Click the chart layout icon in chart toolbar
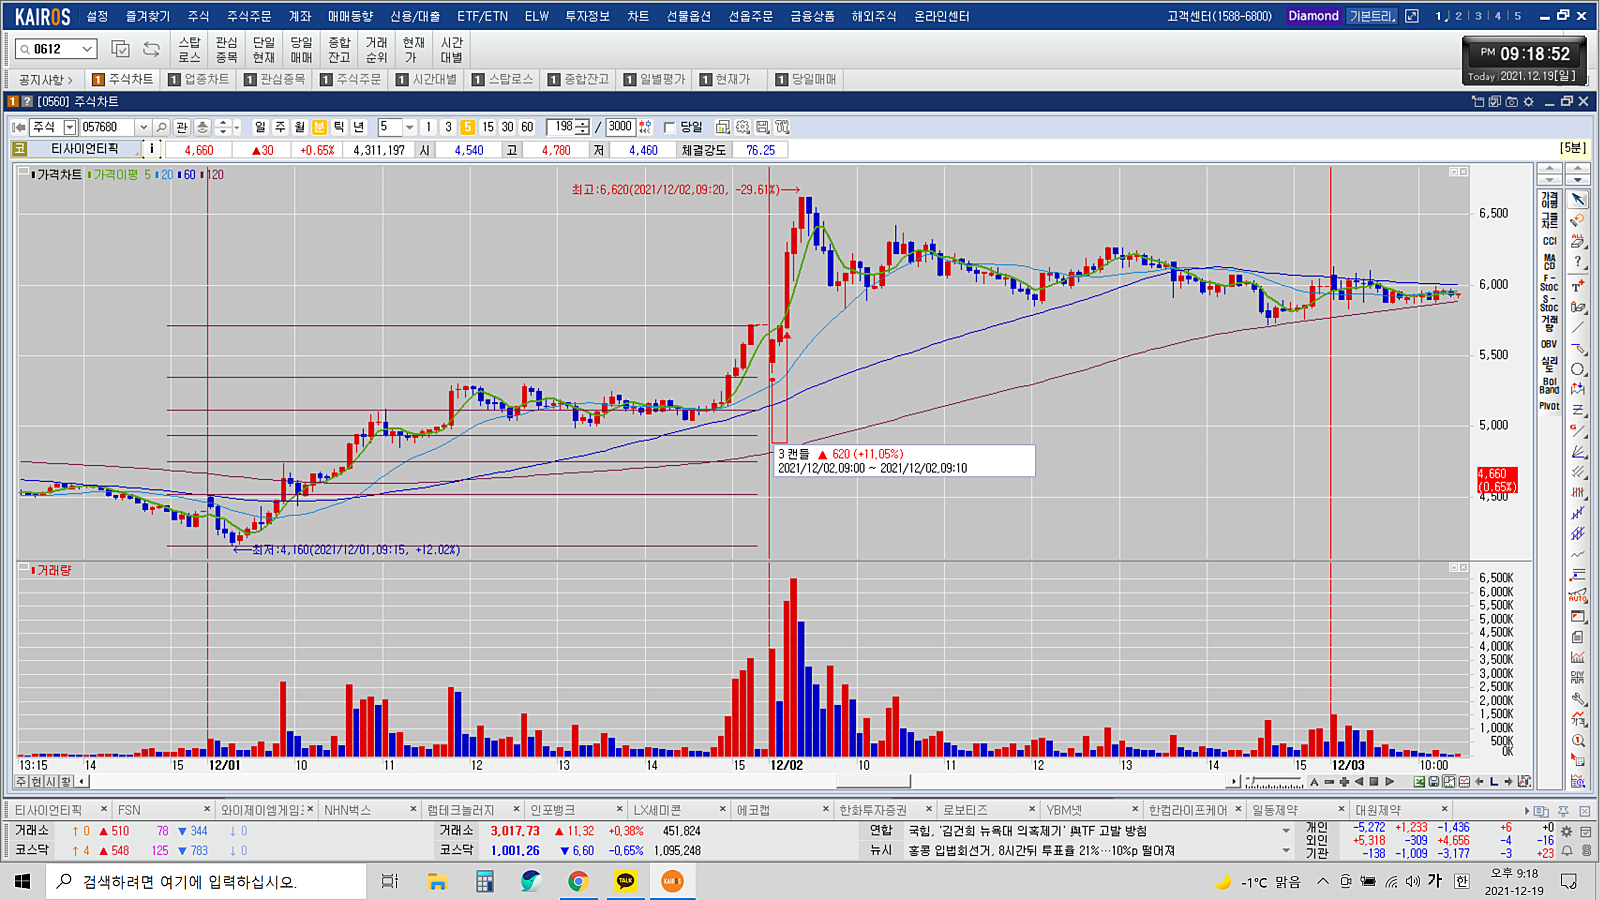The image size is (1600, 900). [x=722, y=127]
